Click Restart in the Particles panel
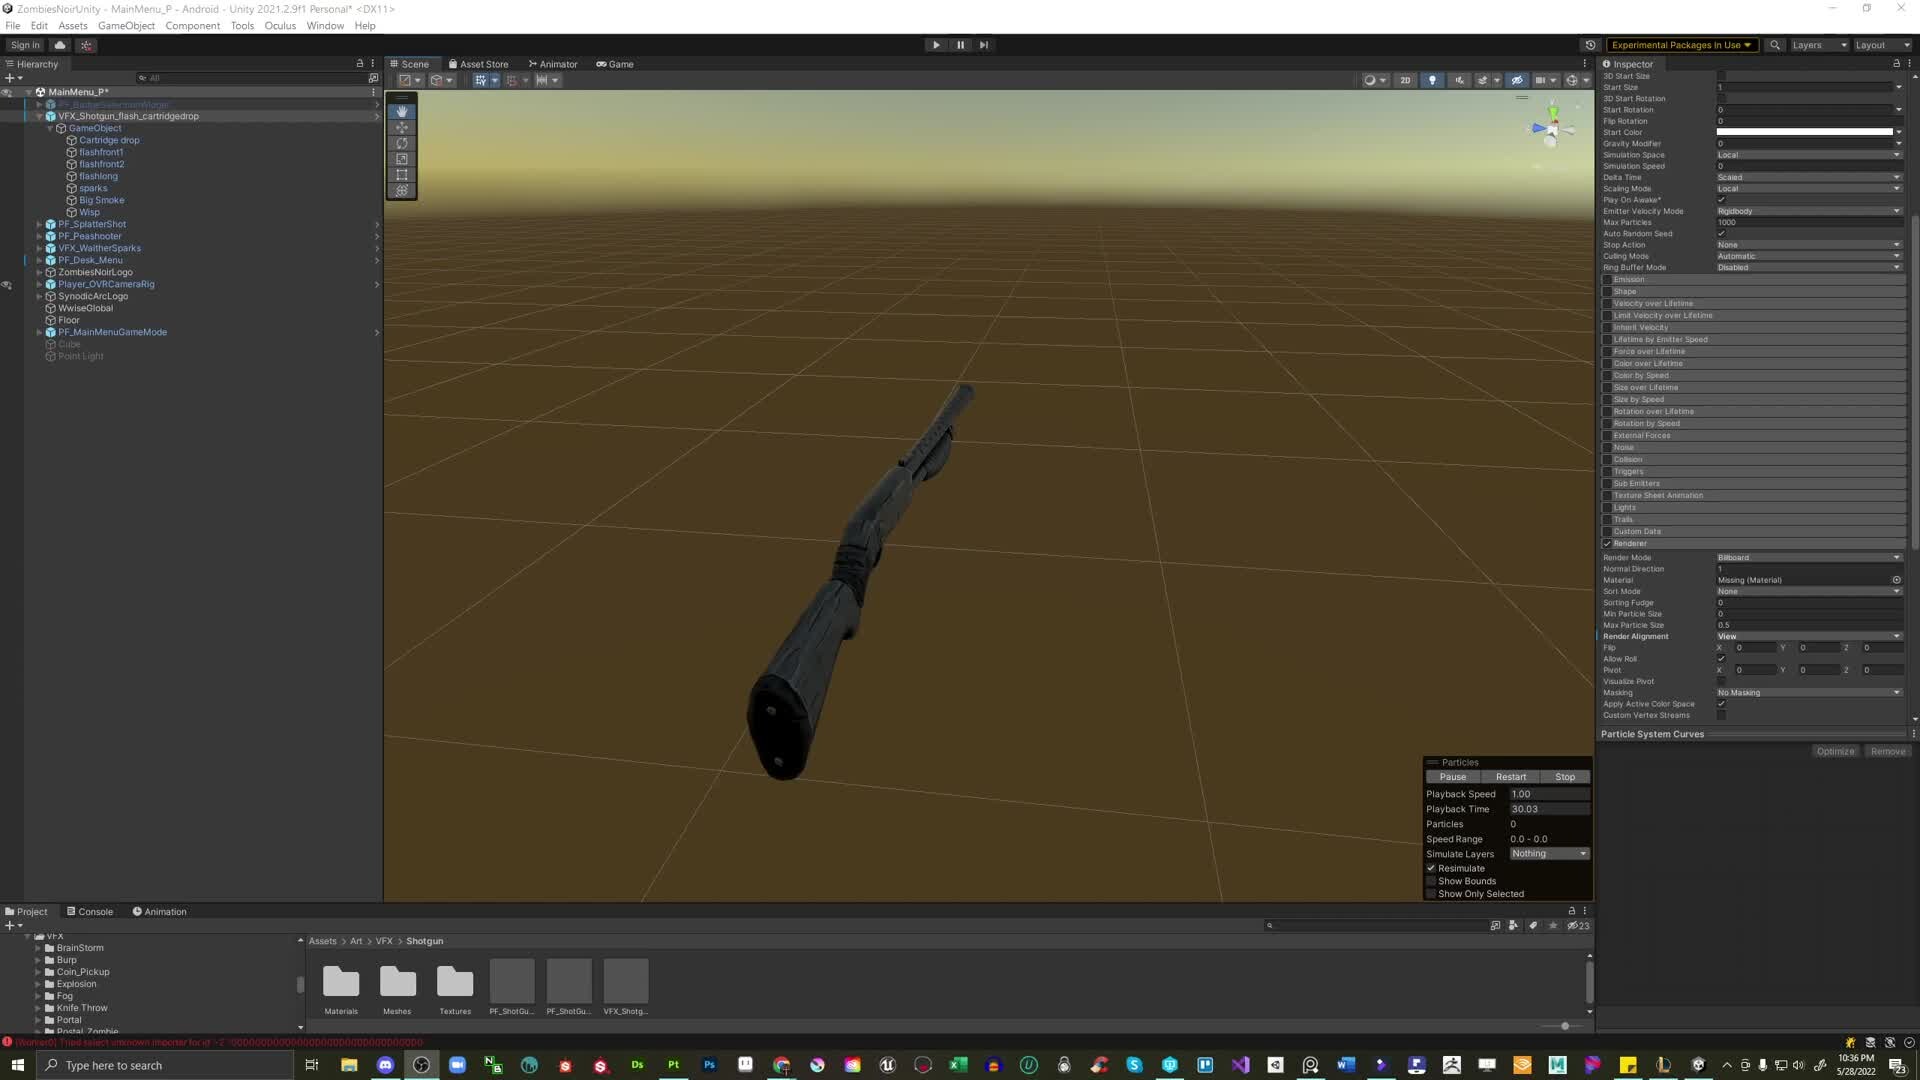 tap(1510, 776)
